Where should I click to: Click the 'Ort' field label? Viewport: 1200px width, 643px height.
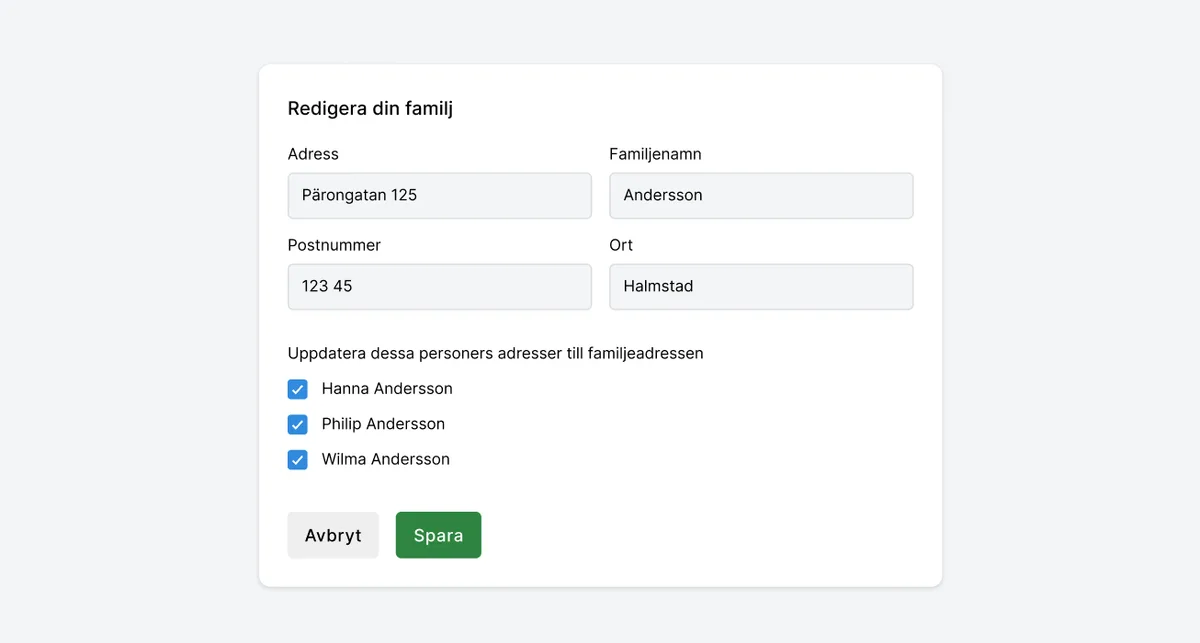point(621,245)
